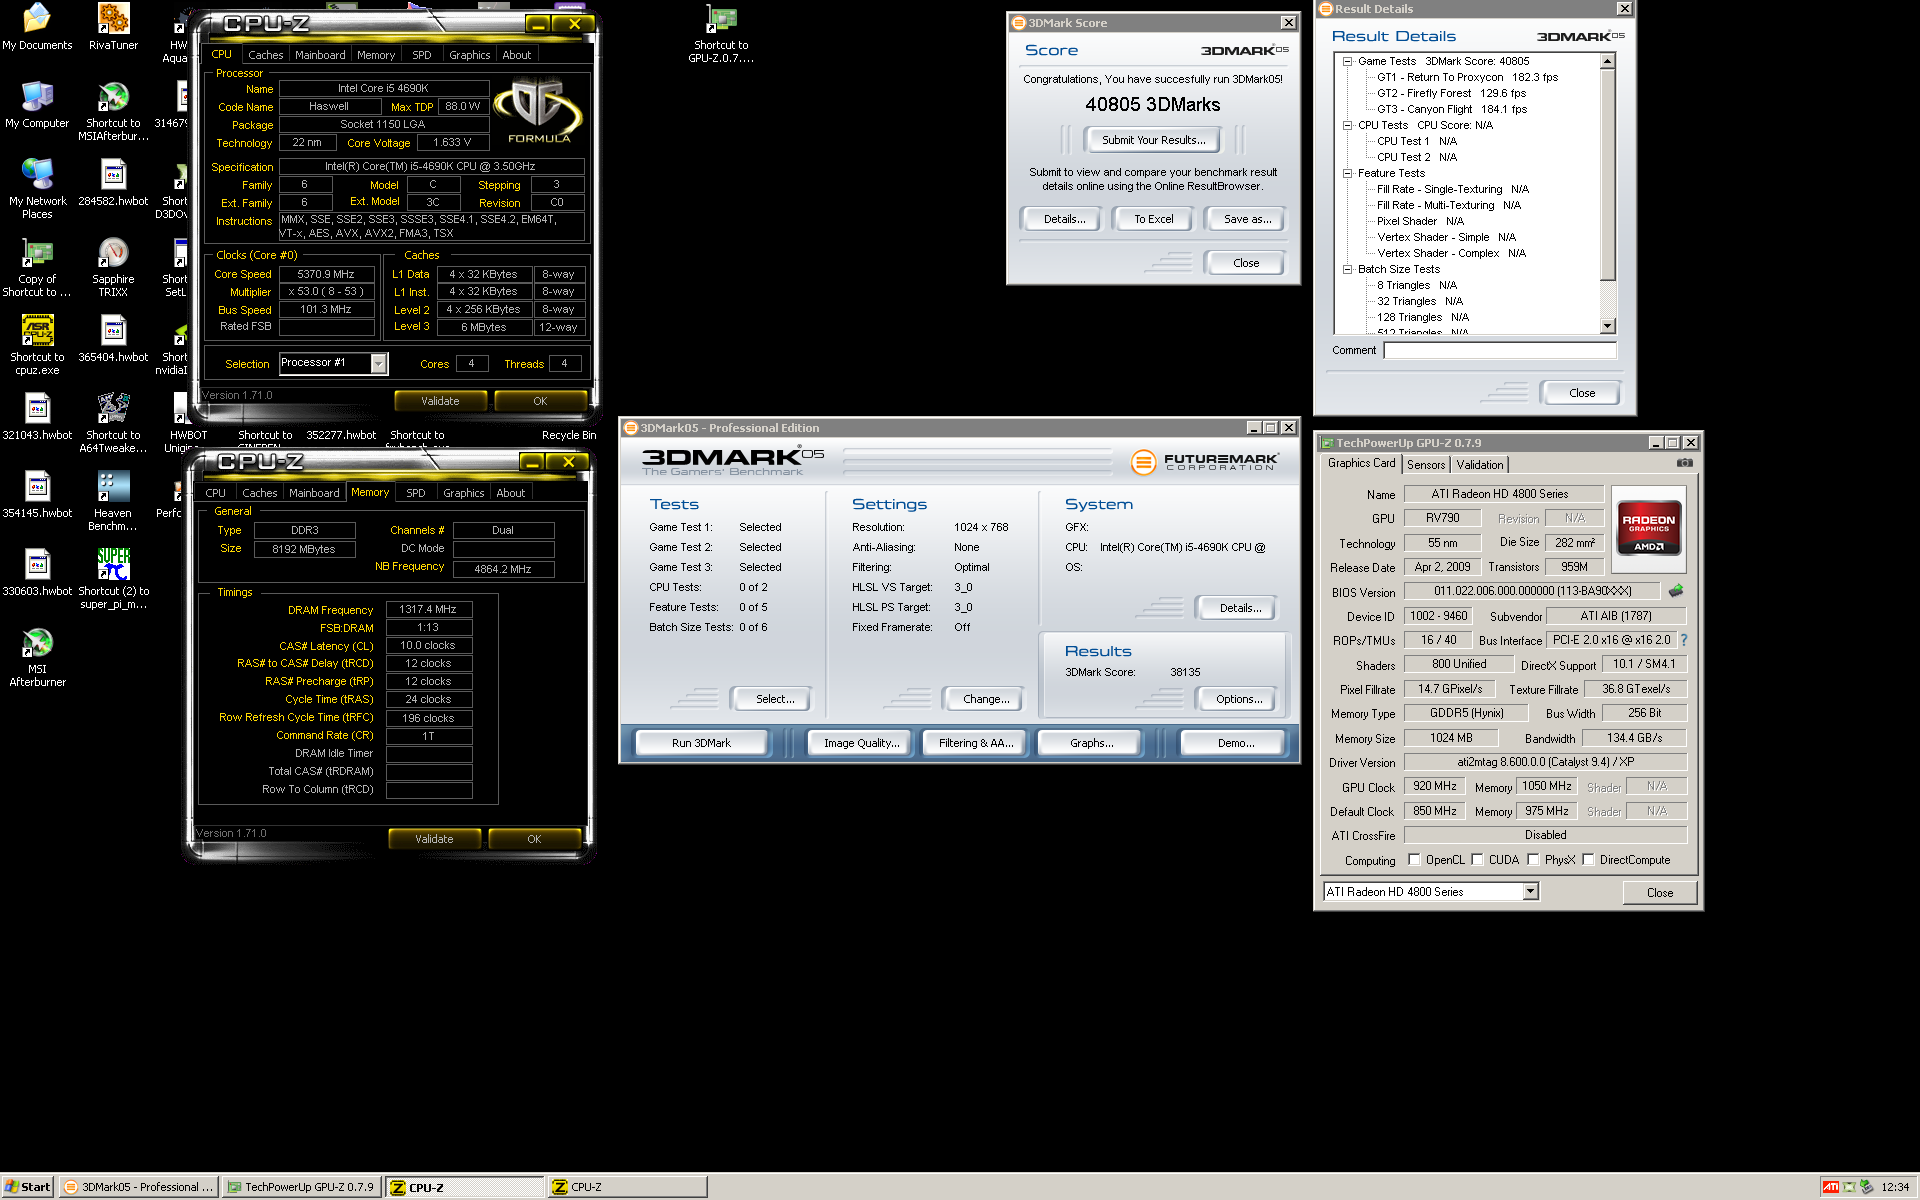Click GPU-Z screenshot camera icon
Screen dimensions: 1920x1200
pyautogui.click(x=1685, y=463)
